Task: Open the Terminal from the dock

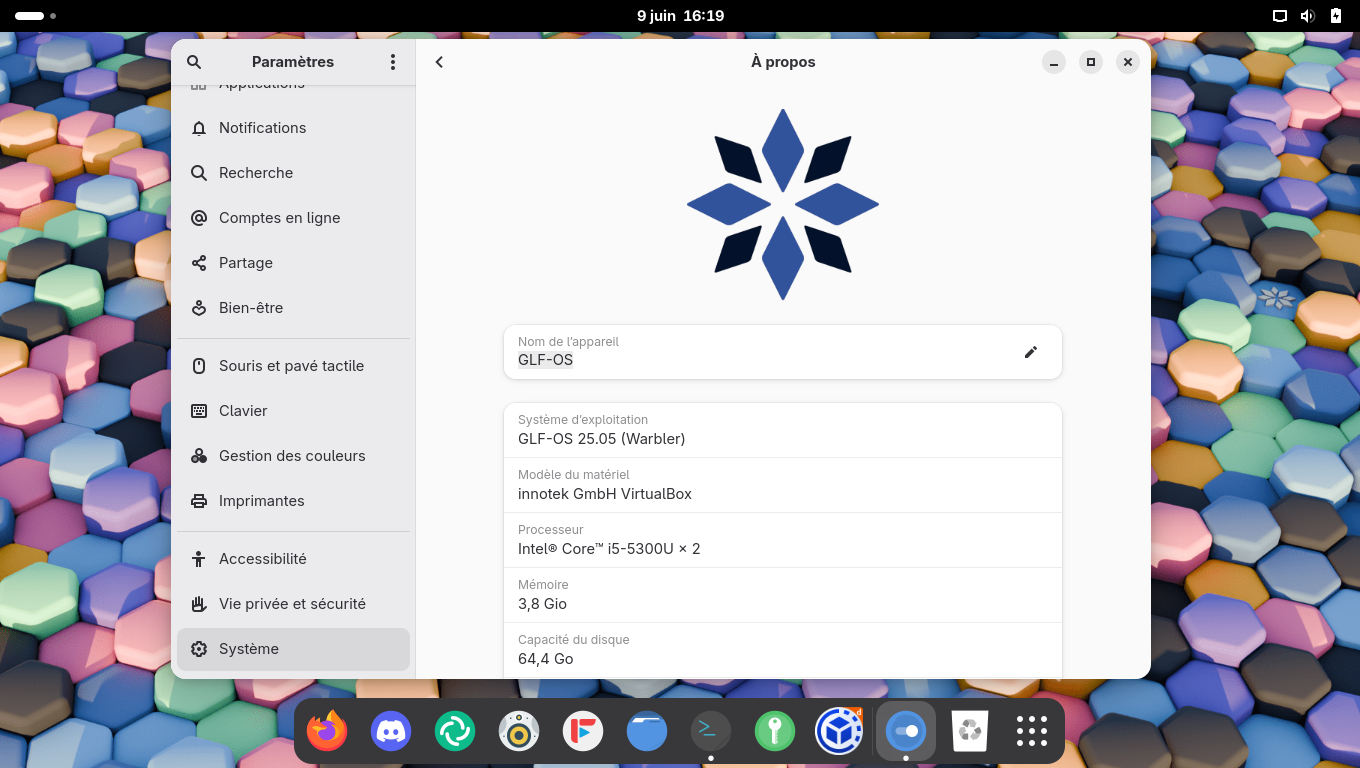Action: pyautogui.click(x=711, y=732)
